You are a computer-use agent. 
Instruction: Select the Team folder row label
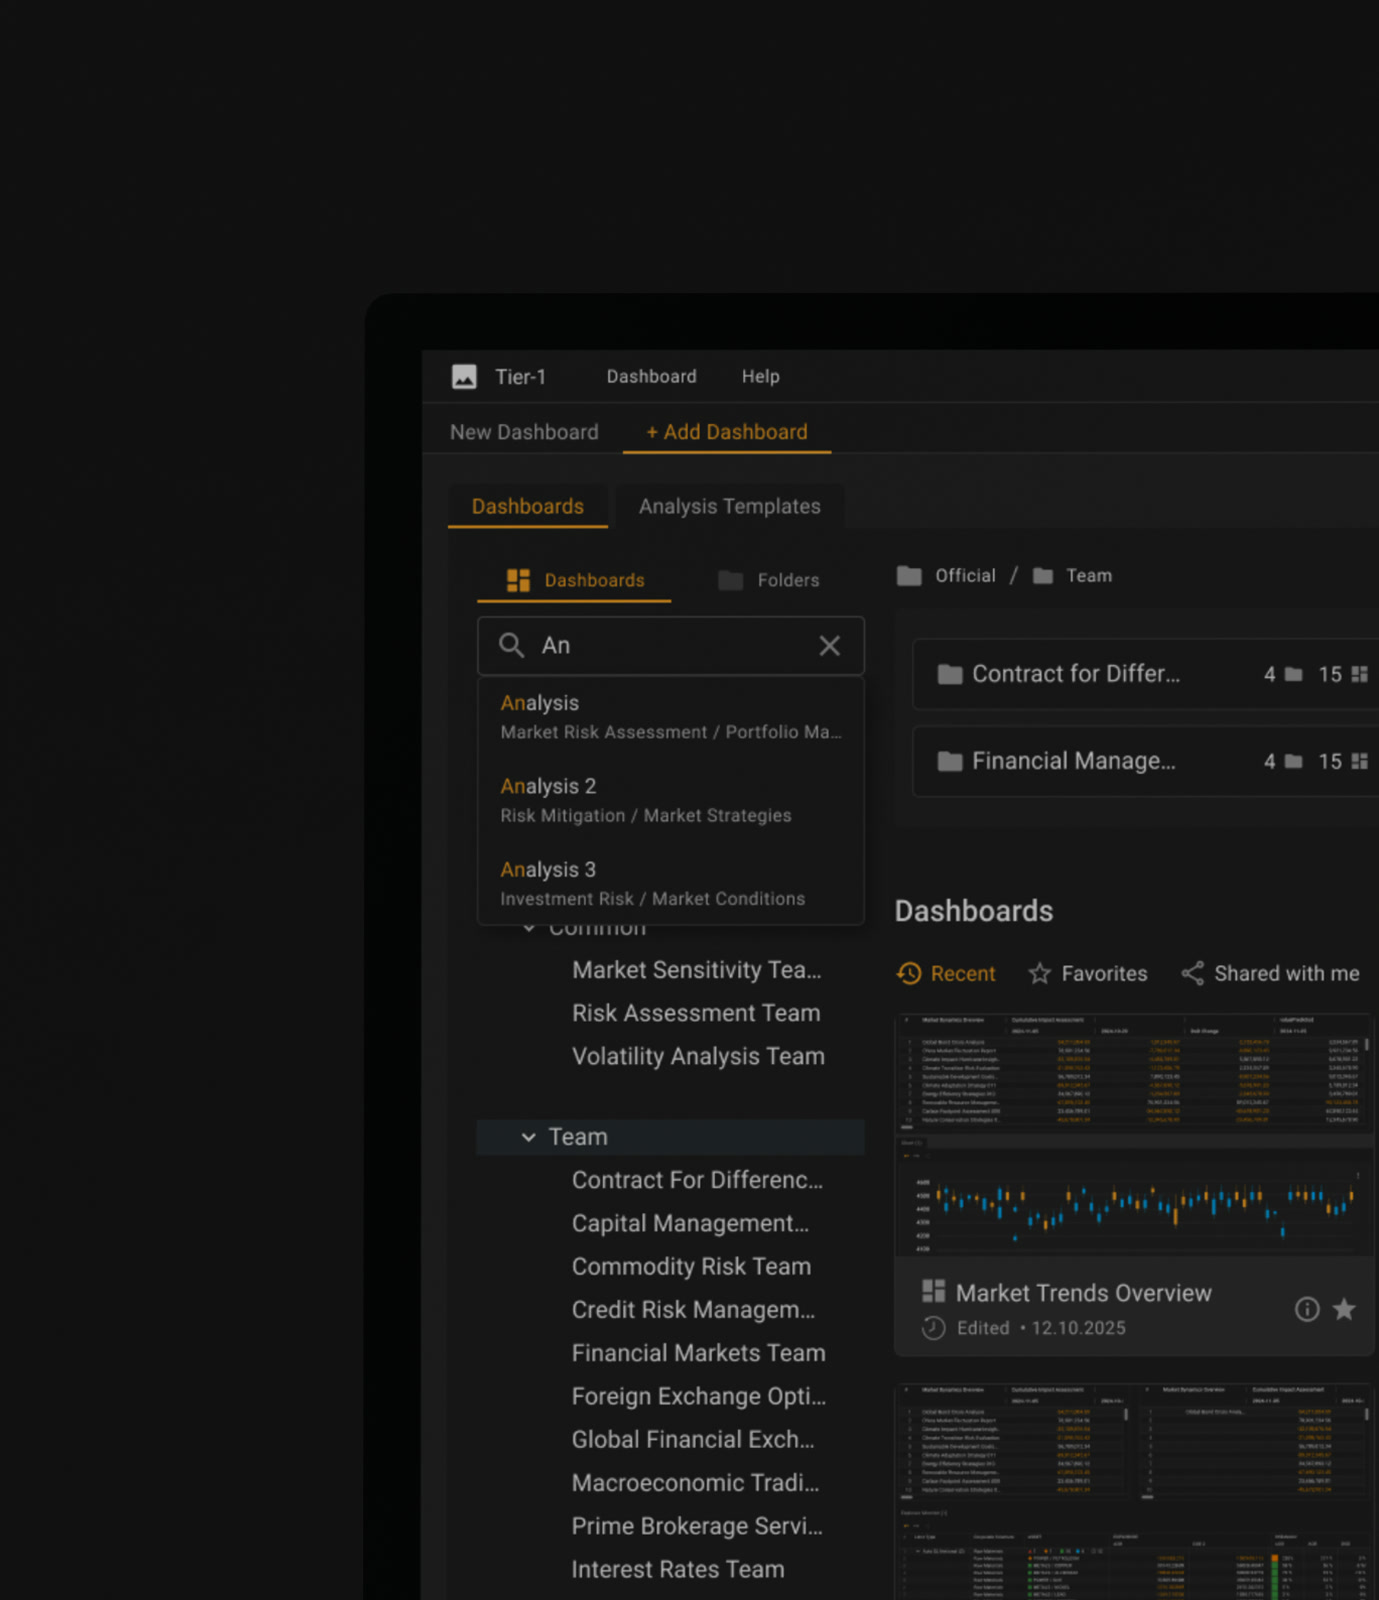[578, 1137]
